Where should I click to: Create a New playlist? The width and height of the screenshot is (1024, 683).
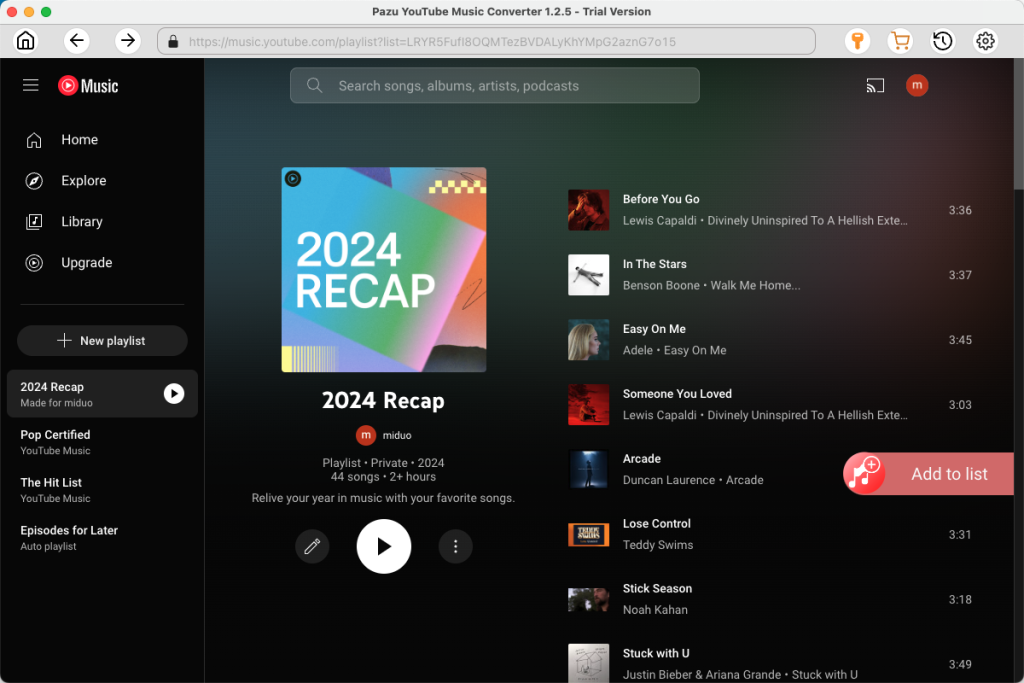101,340
